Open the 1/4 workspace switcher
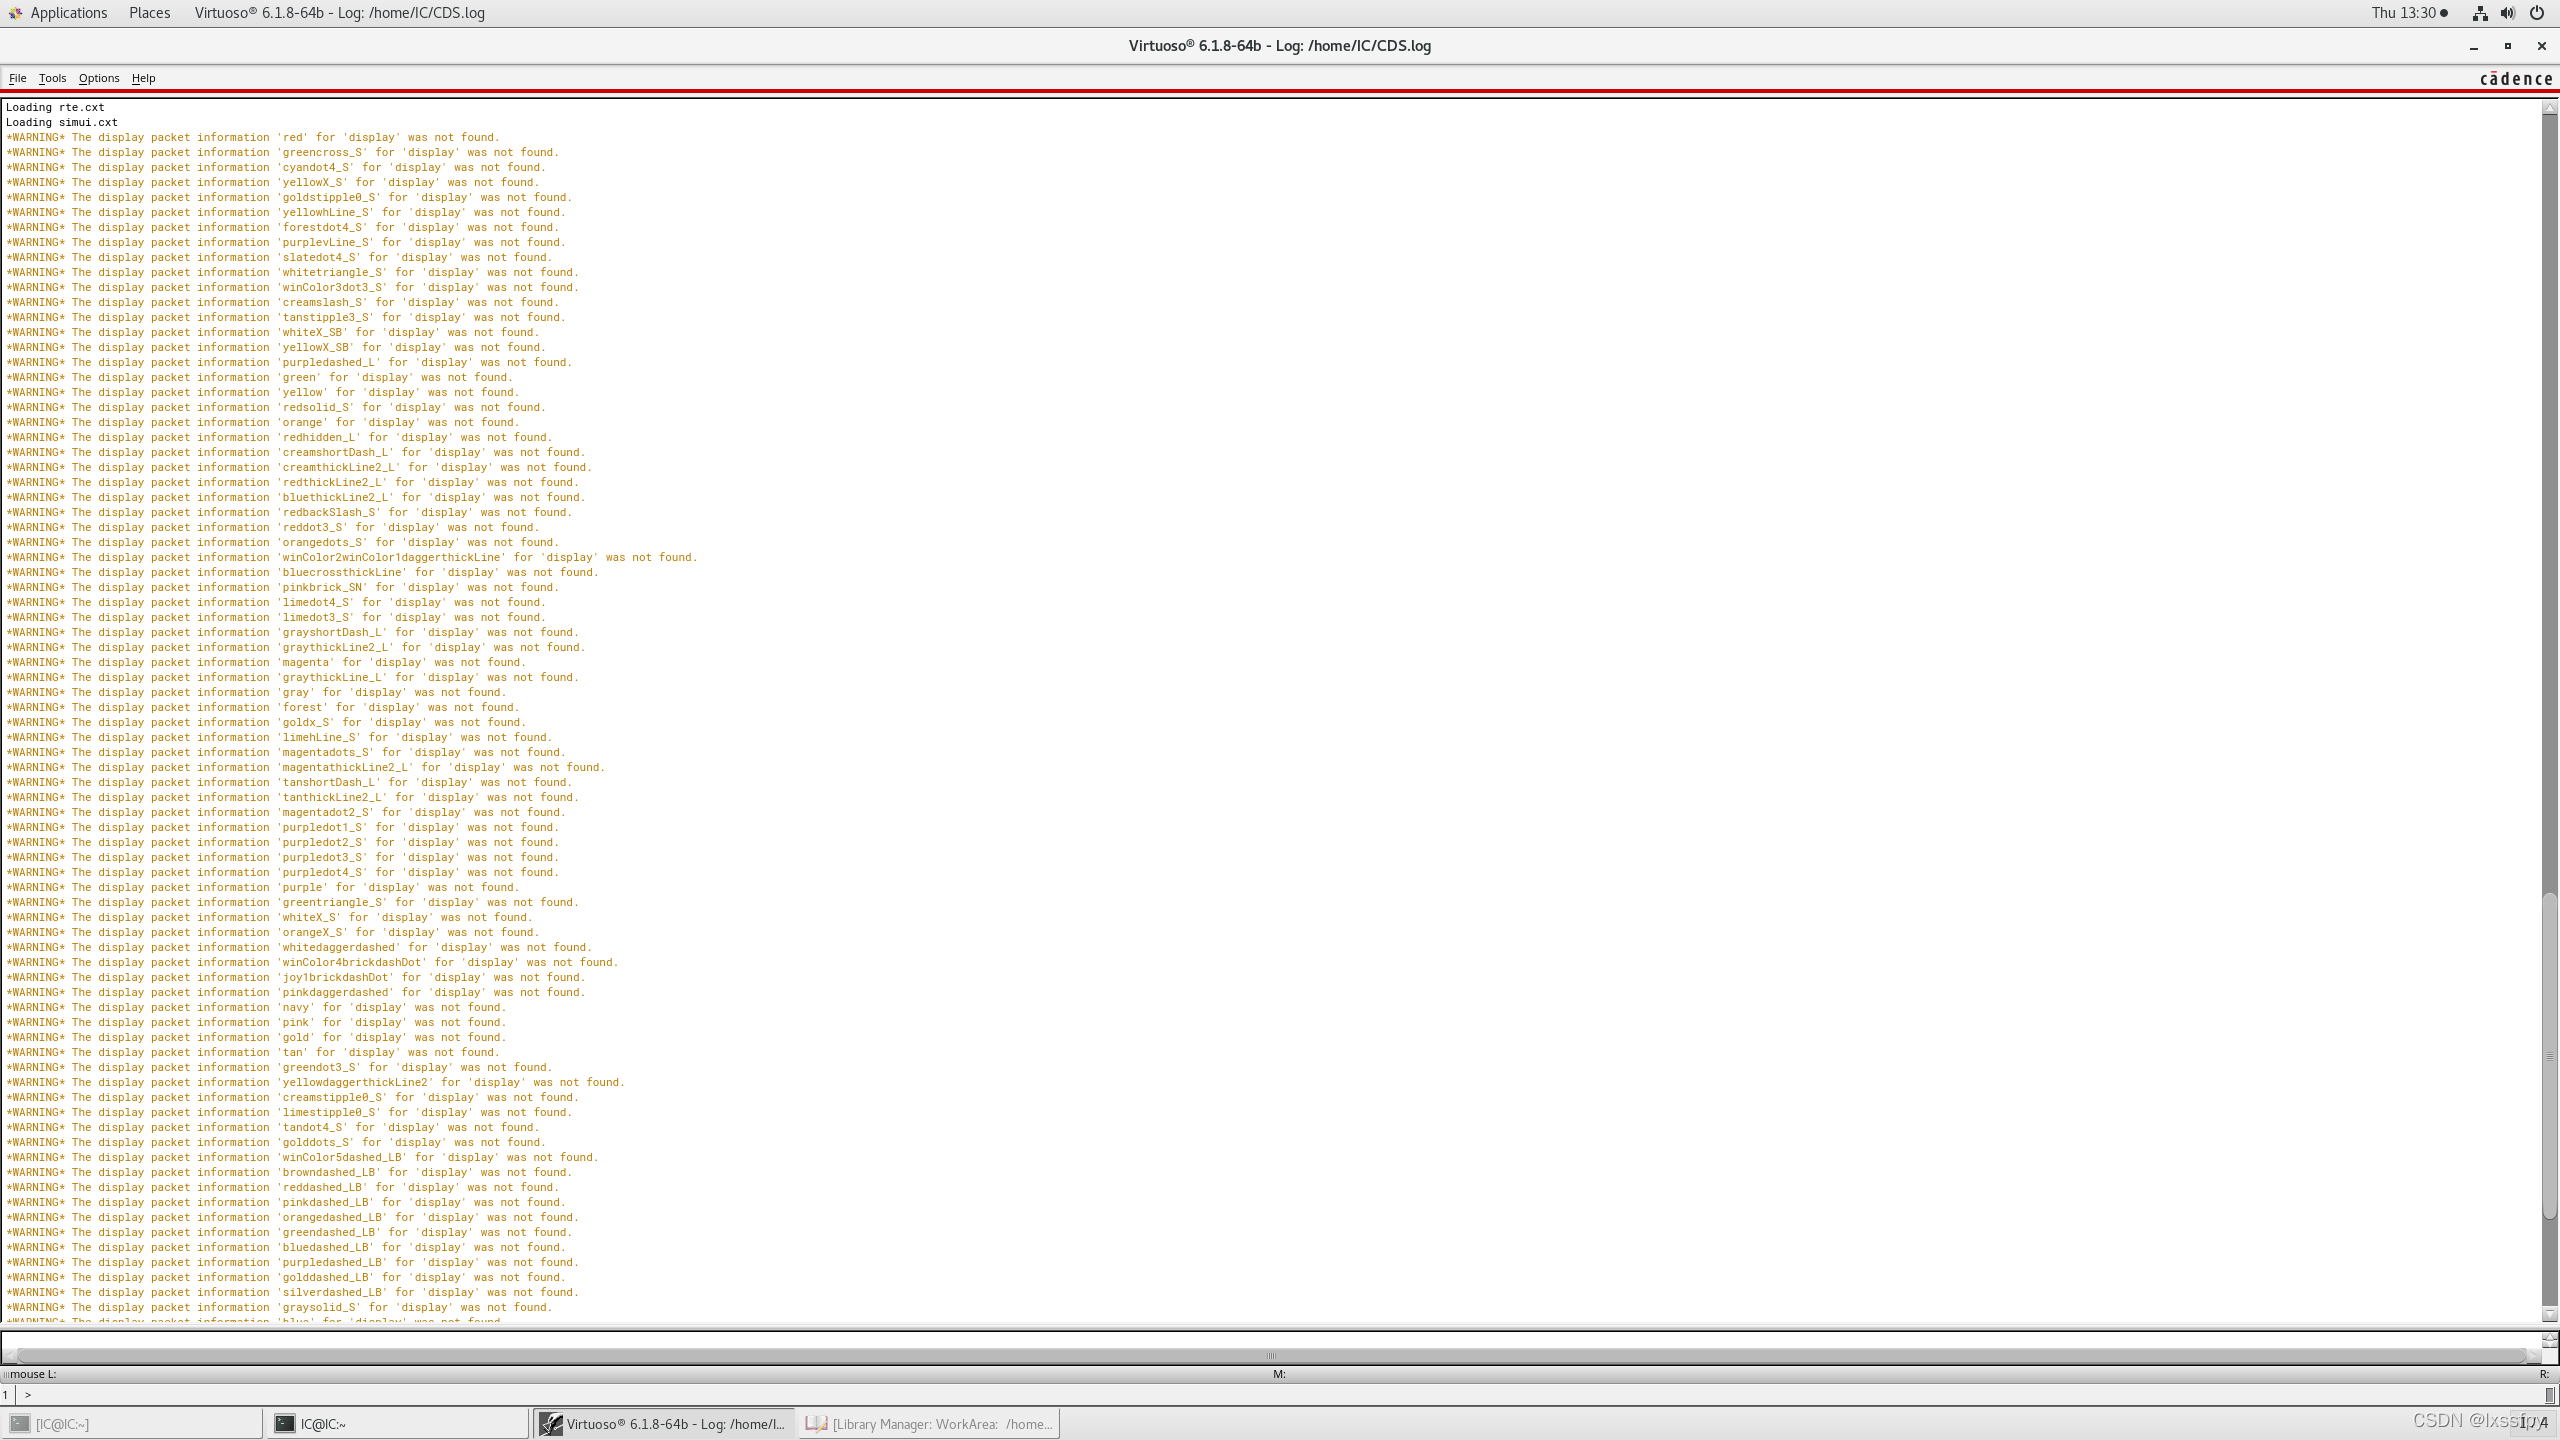2560x1440 pixels. pyautogui.click(x=2533, y=1422)
